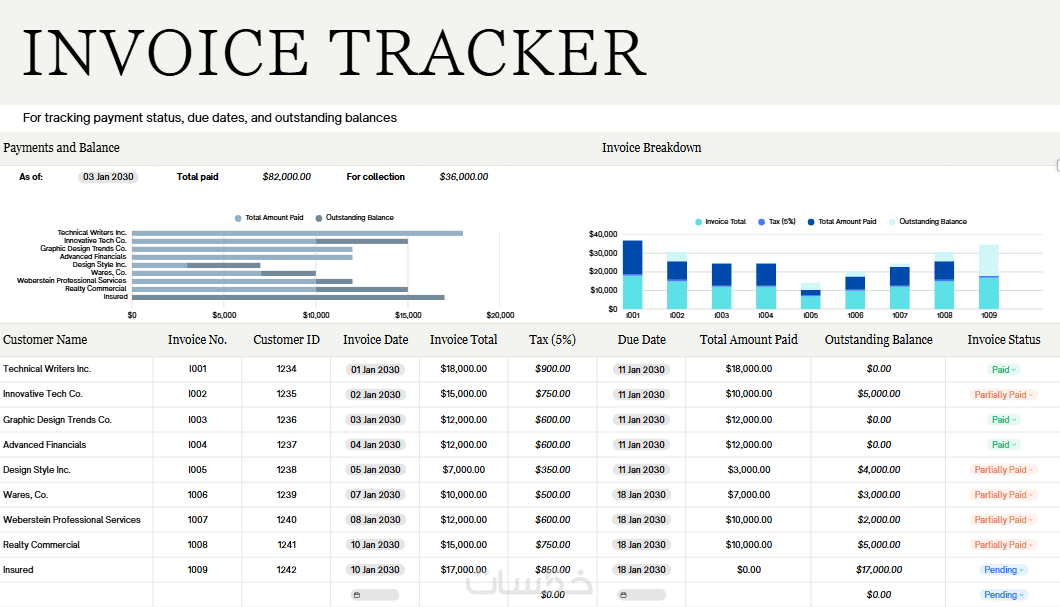Click Tax (5%) legend dot
This screenshot has width=1060, height=607.
pos(762,222)
